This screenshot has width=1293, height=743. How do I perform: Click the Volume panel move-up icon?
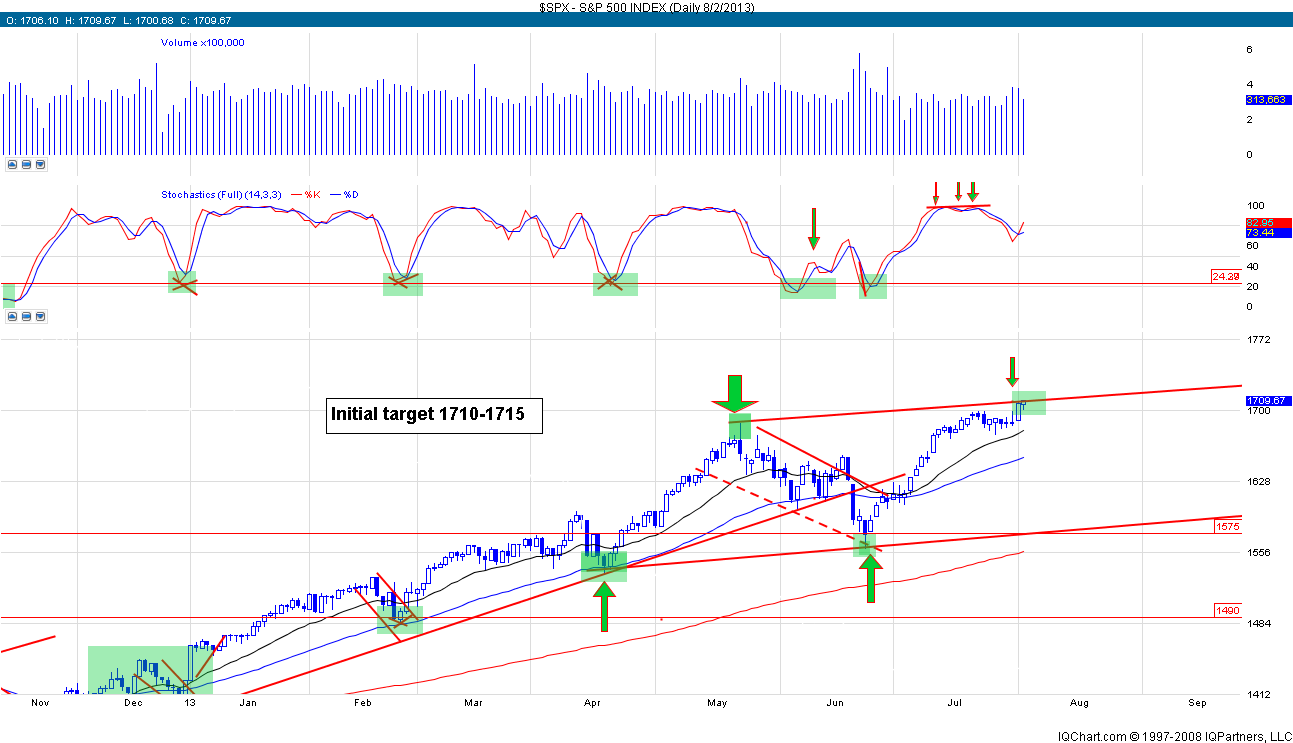click(x=12, y=164)
